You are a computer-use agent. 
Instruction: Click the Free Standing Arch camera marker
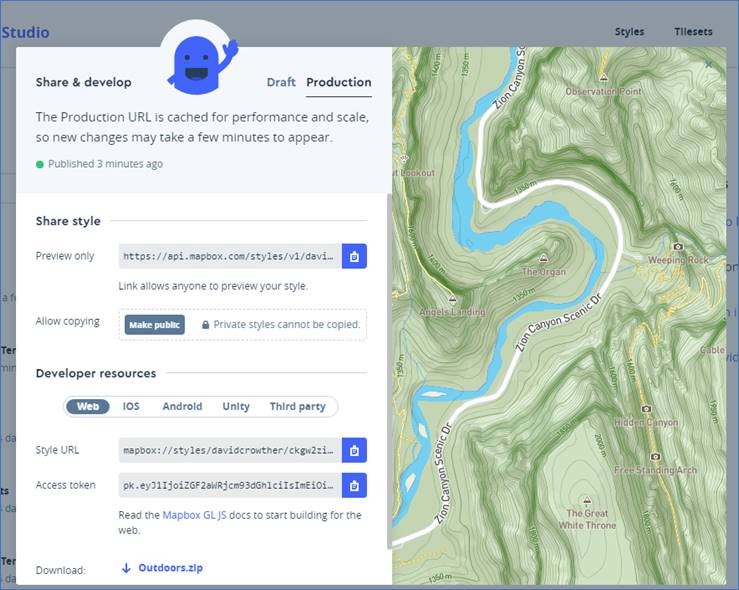pyautogui.click(x=655, y=456)
